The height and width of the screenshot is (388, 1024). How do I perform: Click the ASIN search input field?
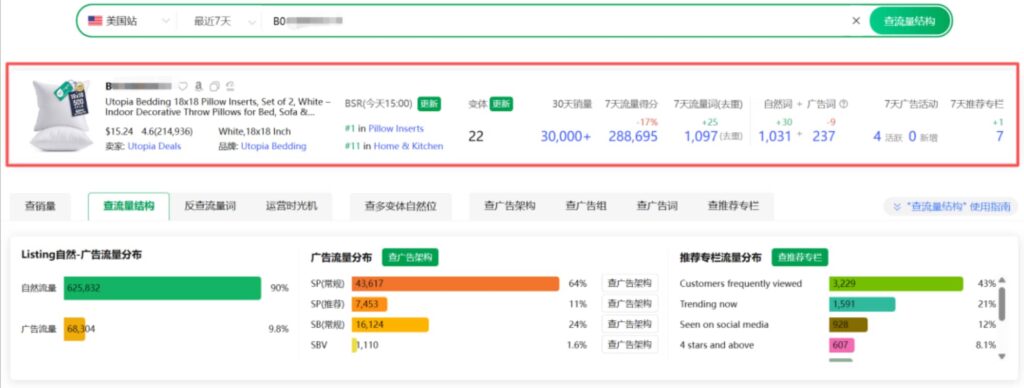pyautogui.click(x=555, y=21)
